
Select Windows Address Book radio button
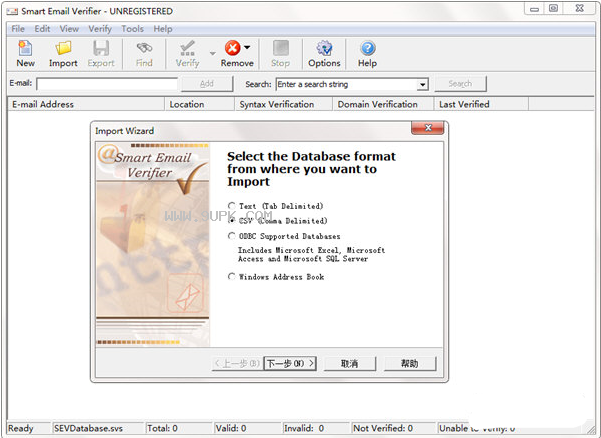232,276
